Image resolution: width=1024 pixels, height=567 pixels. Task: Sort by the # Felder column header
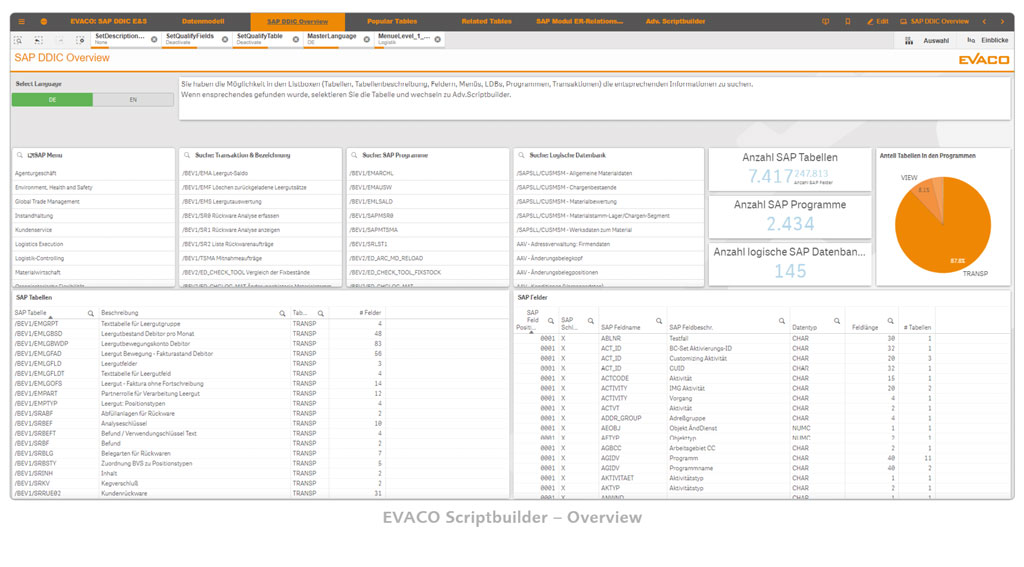370,313
